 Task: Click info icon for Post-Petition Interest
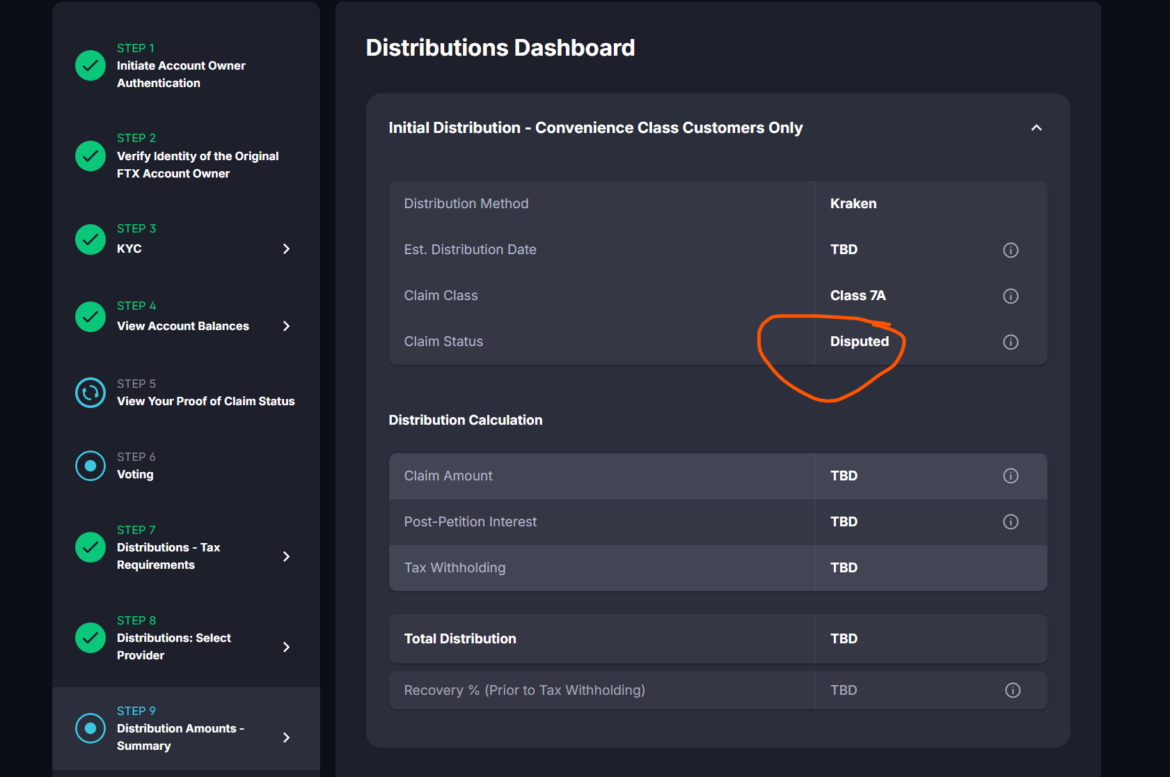(1010, 522)
